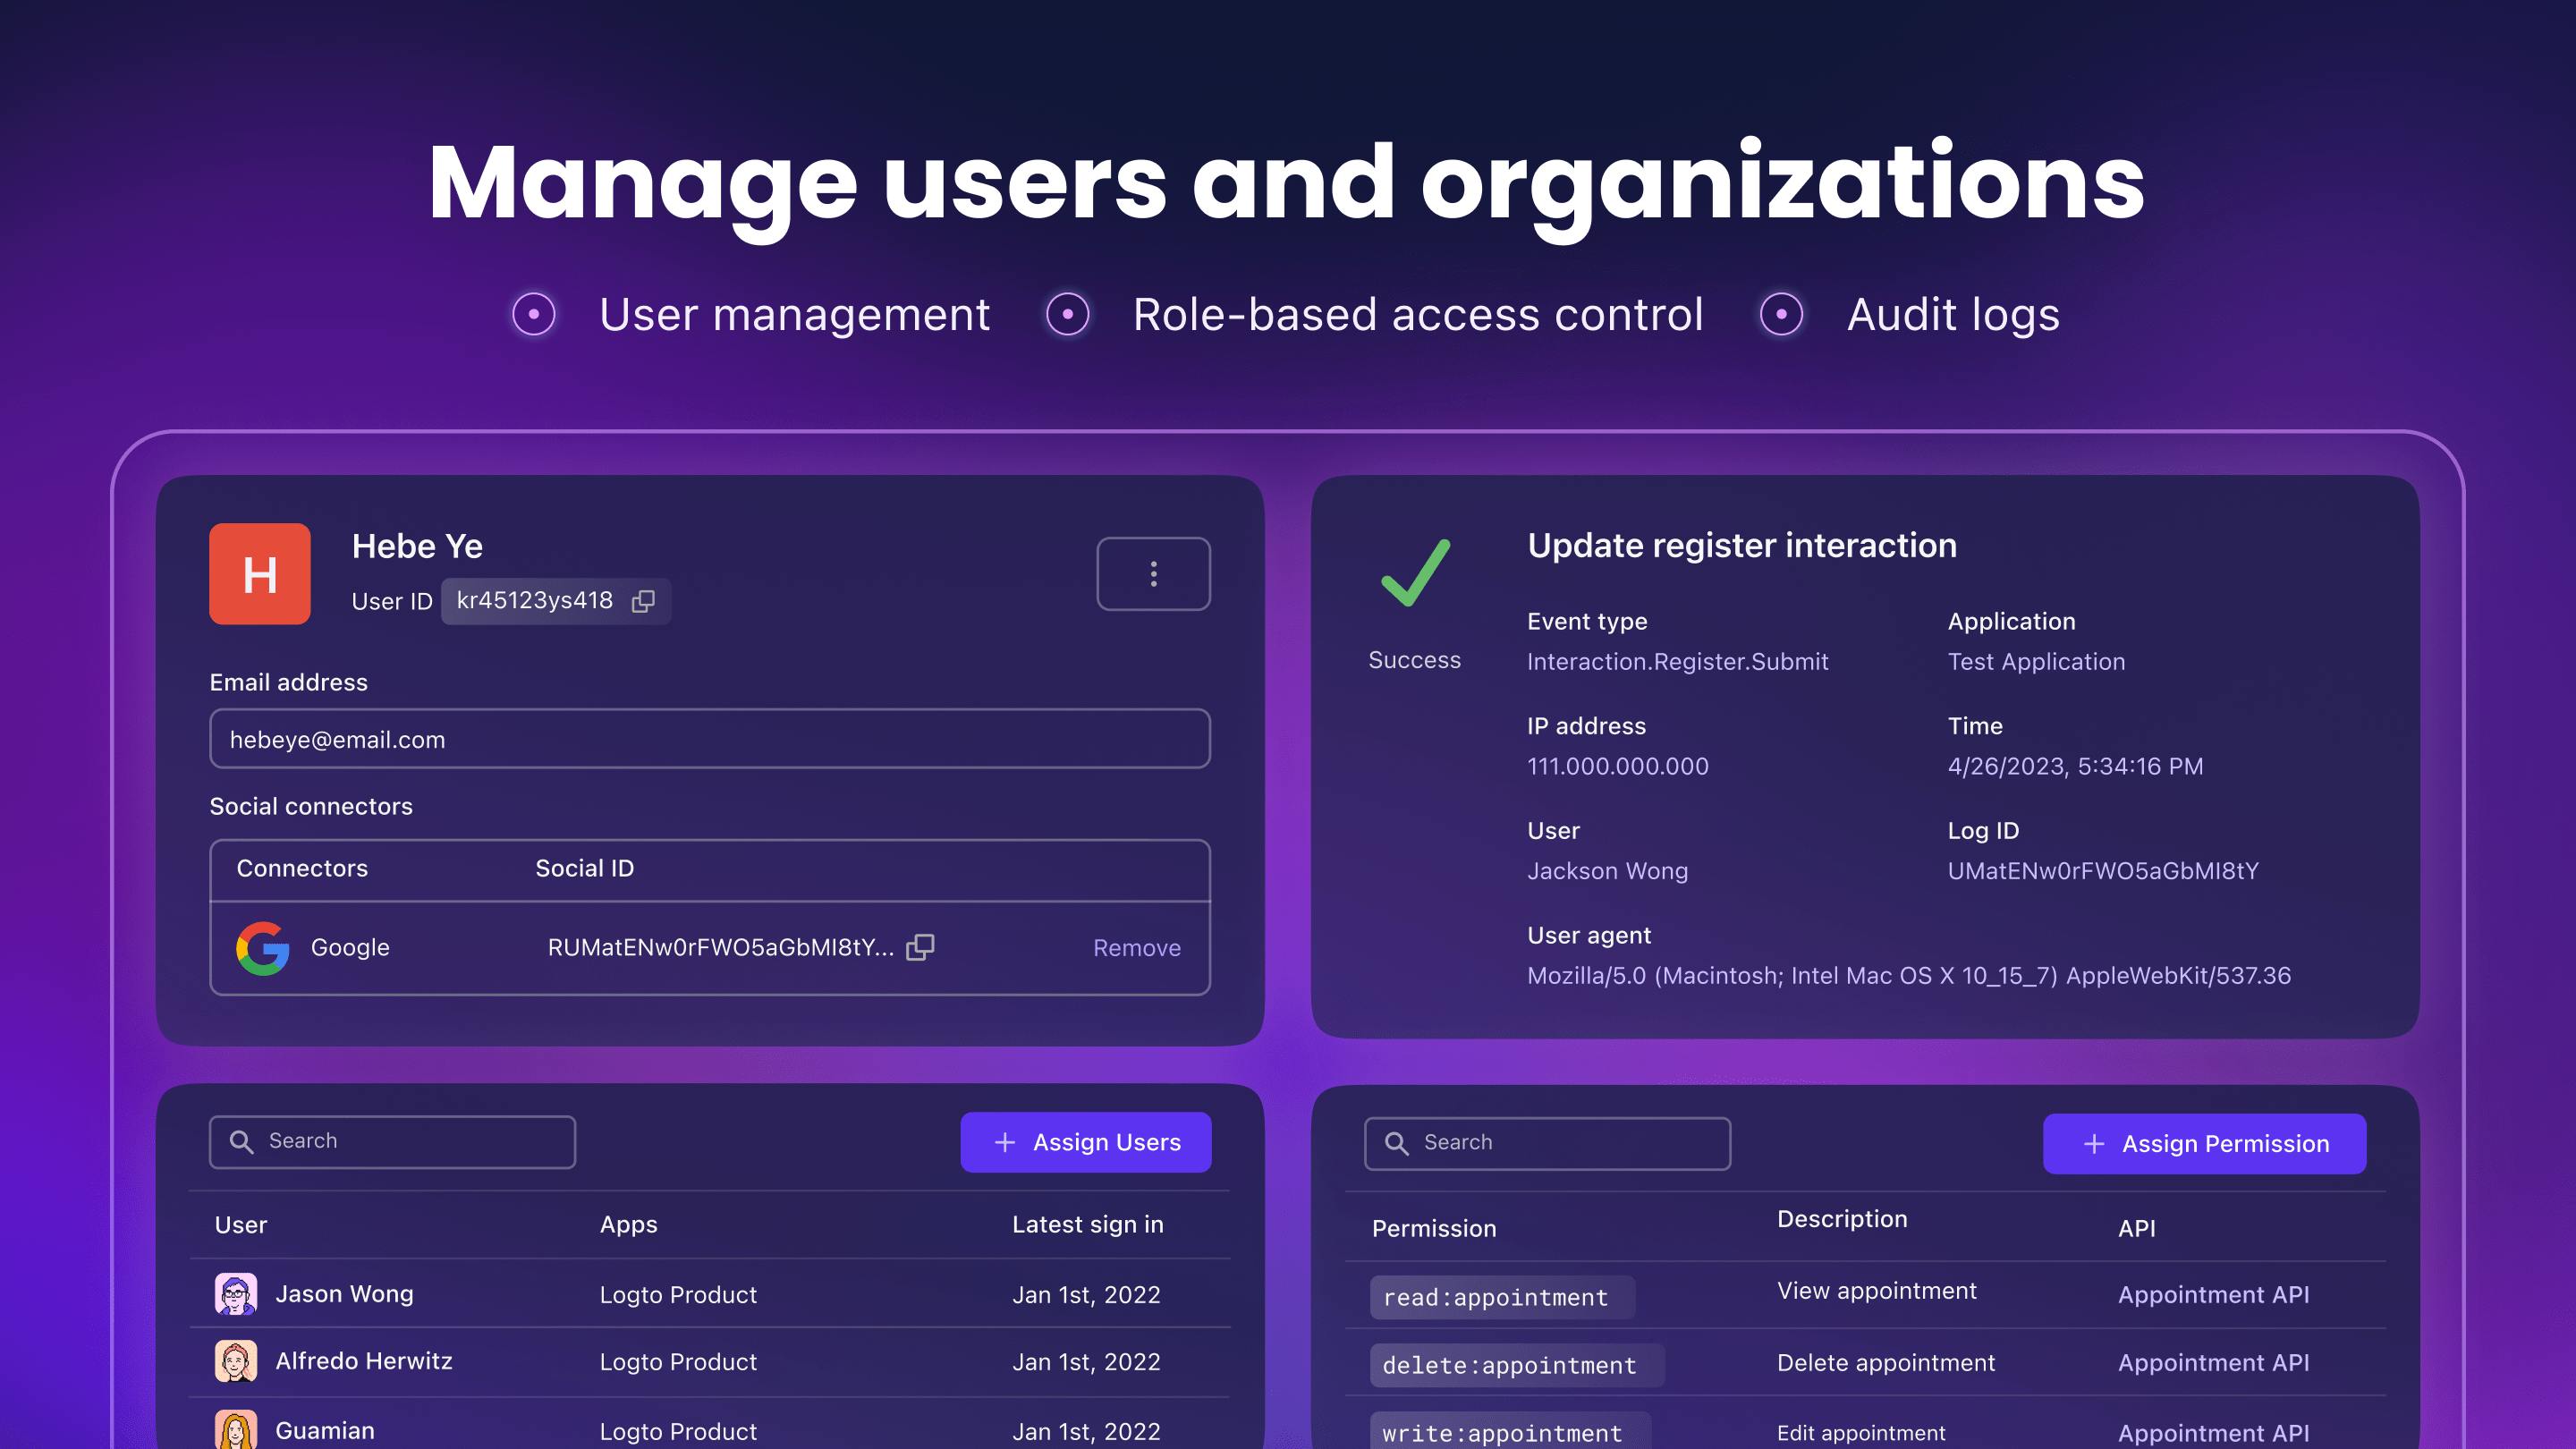This screenshot has width=2576, height=1449.
Task: Click the magnifier icon in users search
Action: coord(242,1142)
